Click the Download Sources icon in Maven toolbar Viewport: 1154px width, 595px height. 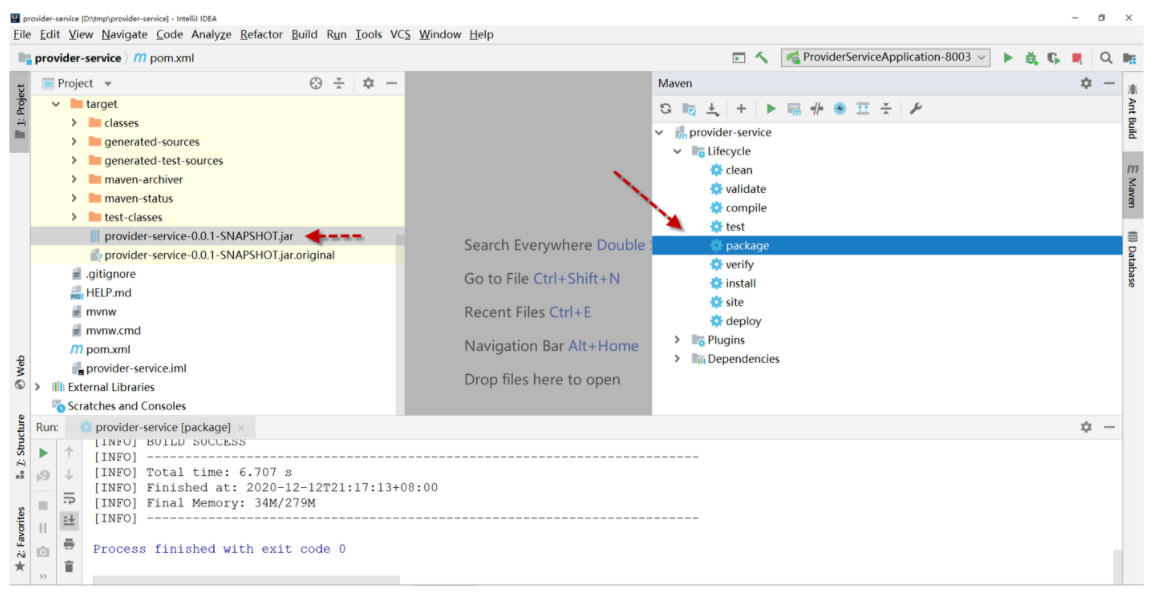point(712,109)
